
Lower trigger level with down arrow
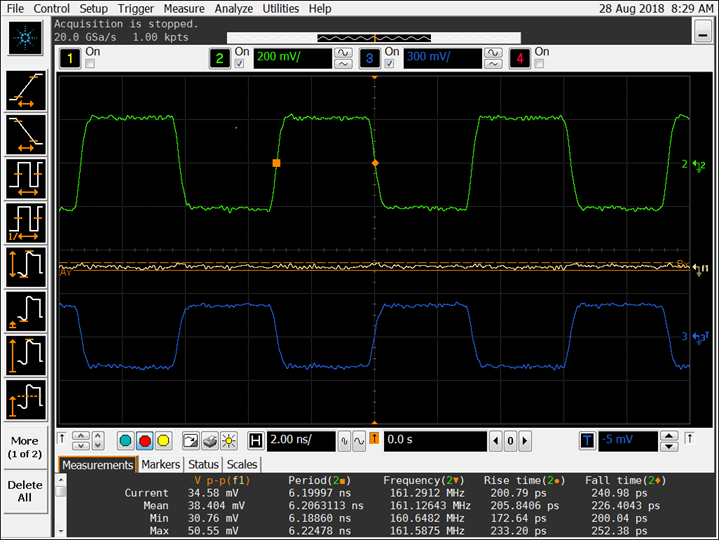669,446
